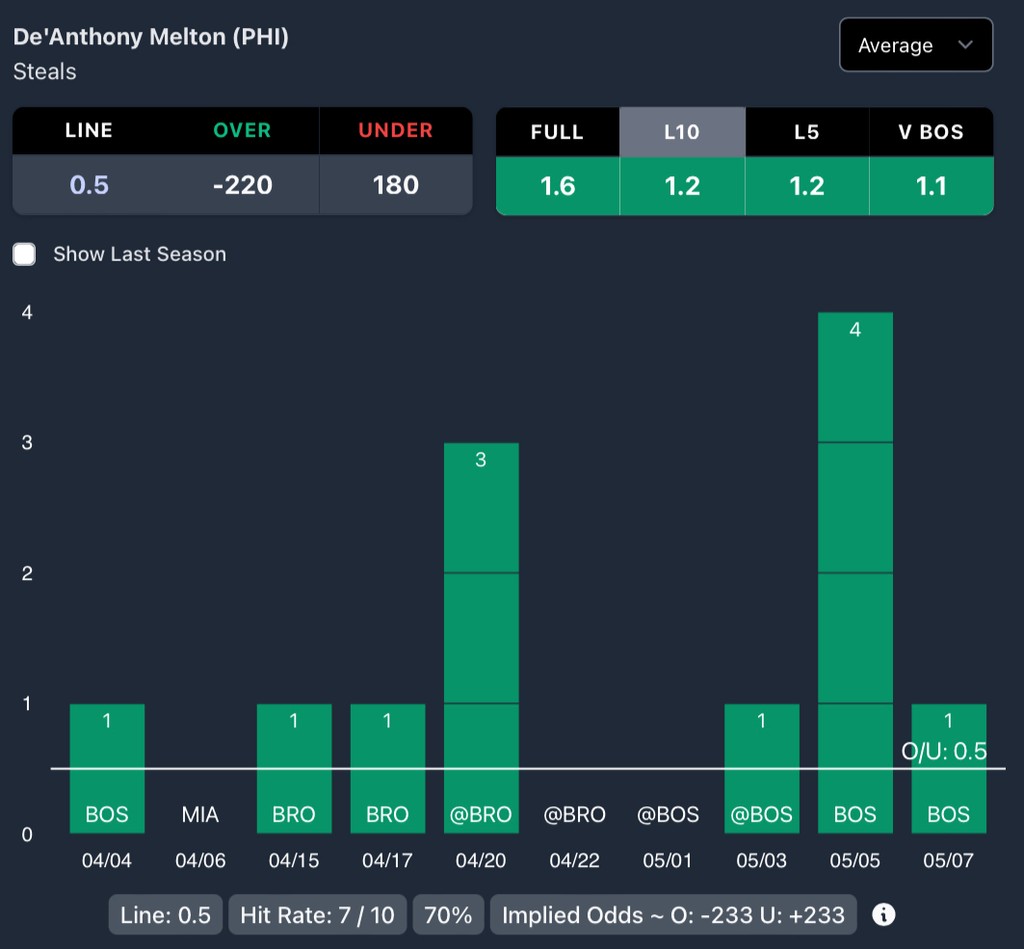Open the Average dropdown menu
The image size is (1024, 949).
pyautogui.click(x=916, y=45)
